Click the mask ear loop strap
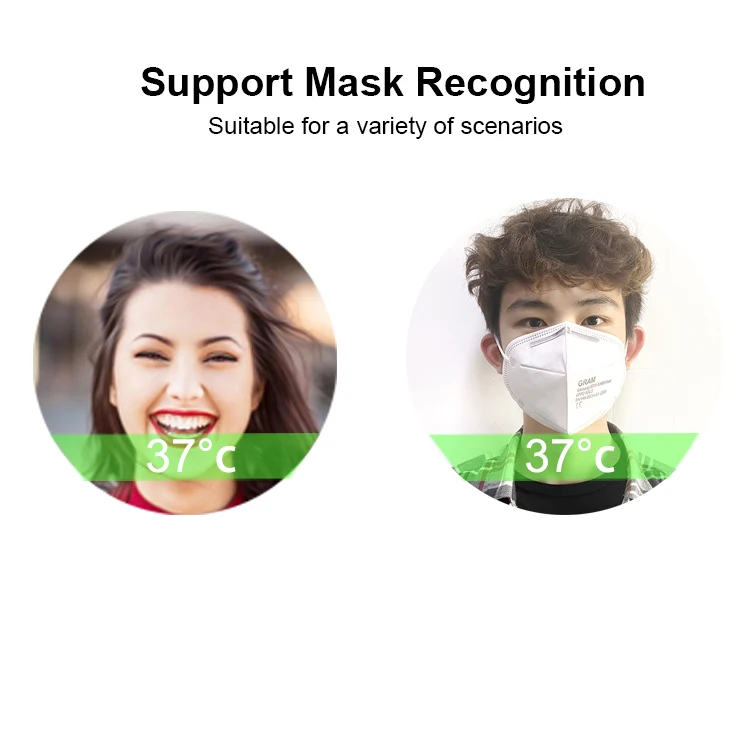This screenshot has height=750, width=750. click(499, 346)
